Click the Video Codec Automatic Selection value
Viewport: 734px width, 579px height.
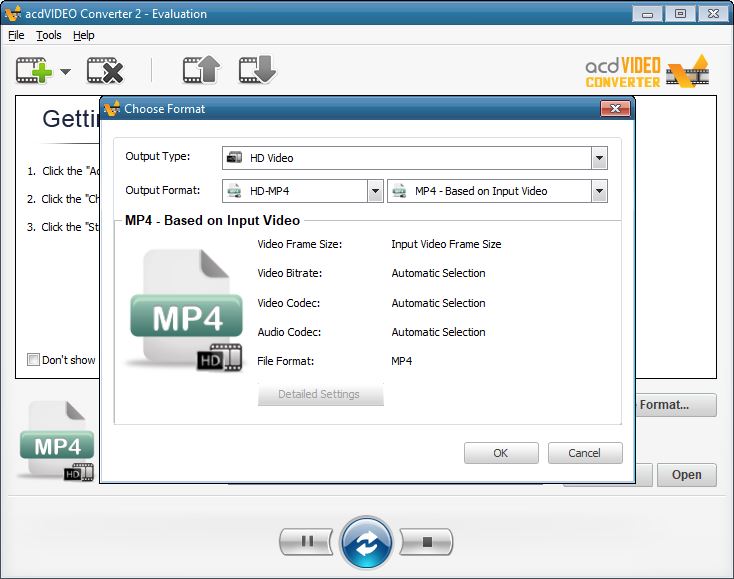(x=438, y=303)
